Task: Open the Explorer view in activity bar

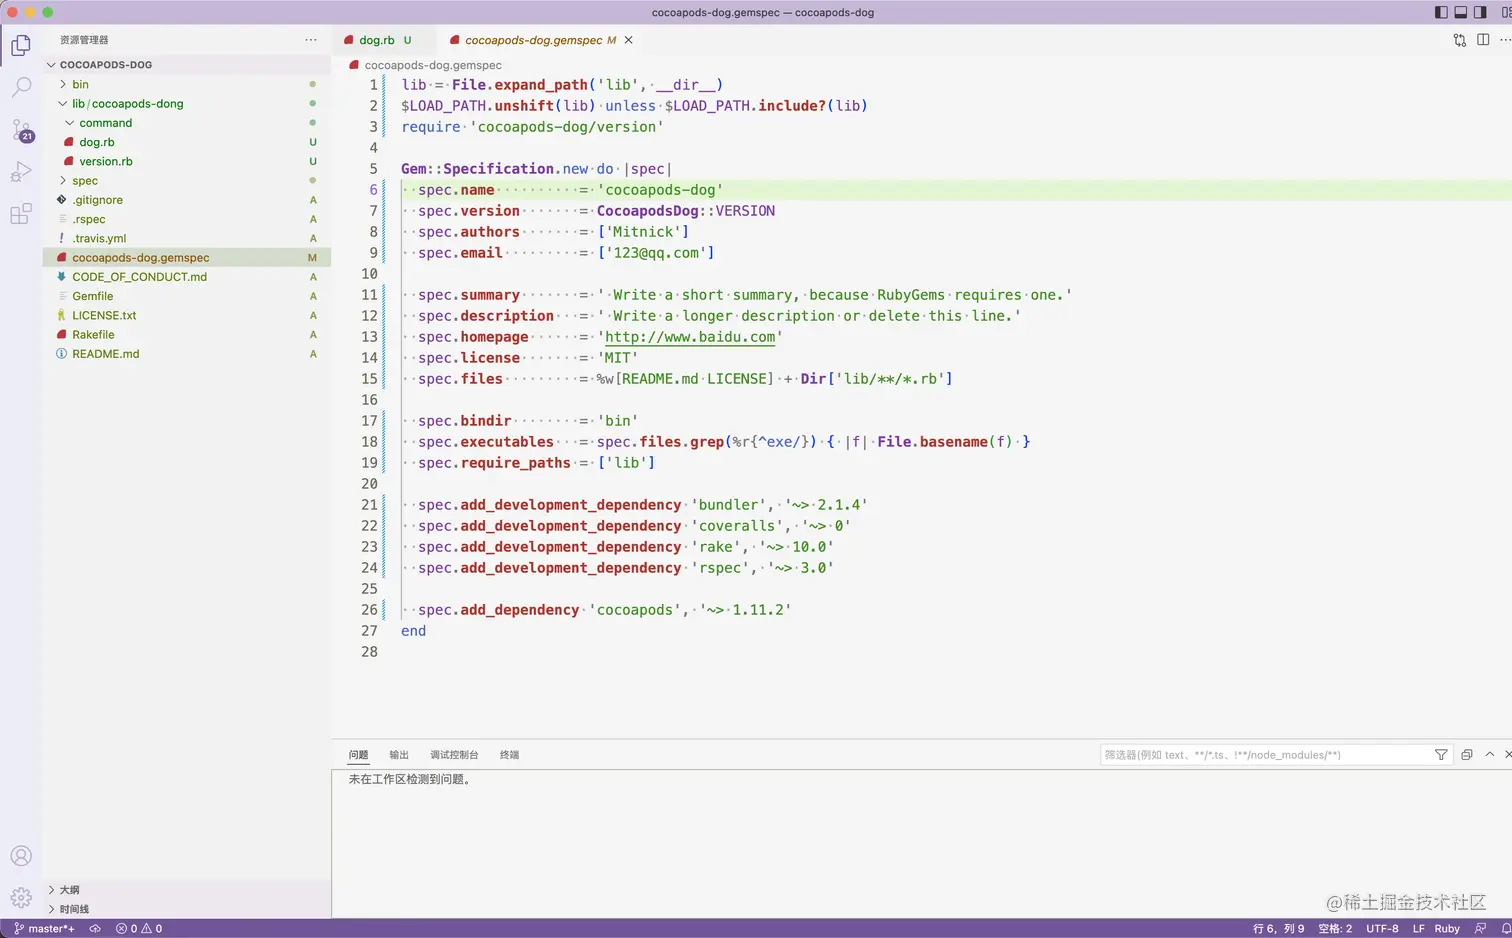Action: click(21, 46)
